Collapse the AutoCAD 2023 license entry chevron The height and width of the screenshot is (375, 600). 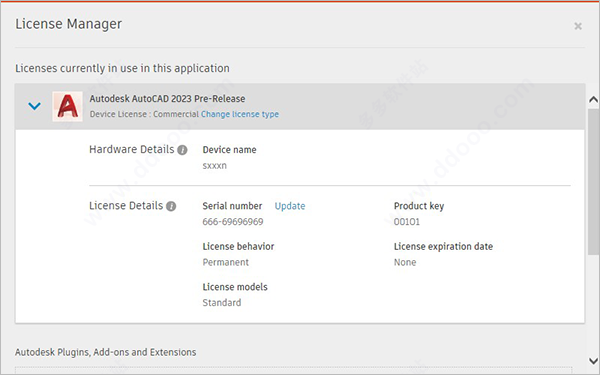[34, 106]
